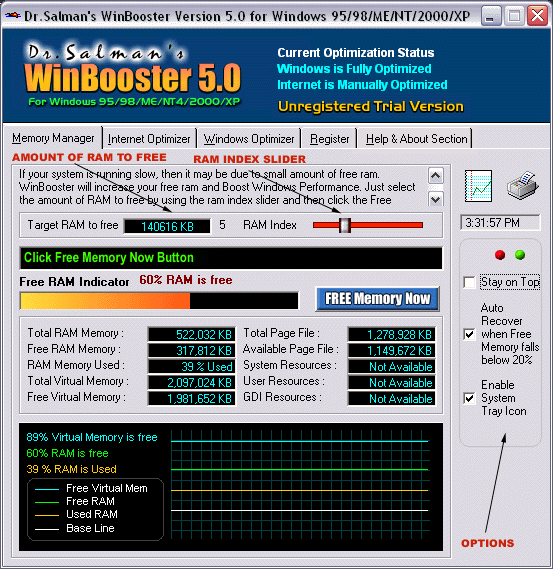The width and height of the screenshot is (553, 569).
Task: Click the memory history graph area
Action: tap(300, 484)
